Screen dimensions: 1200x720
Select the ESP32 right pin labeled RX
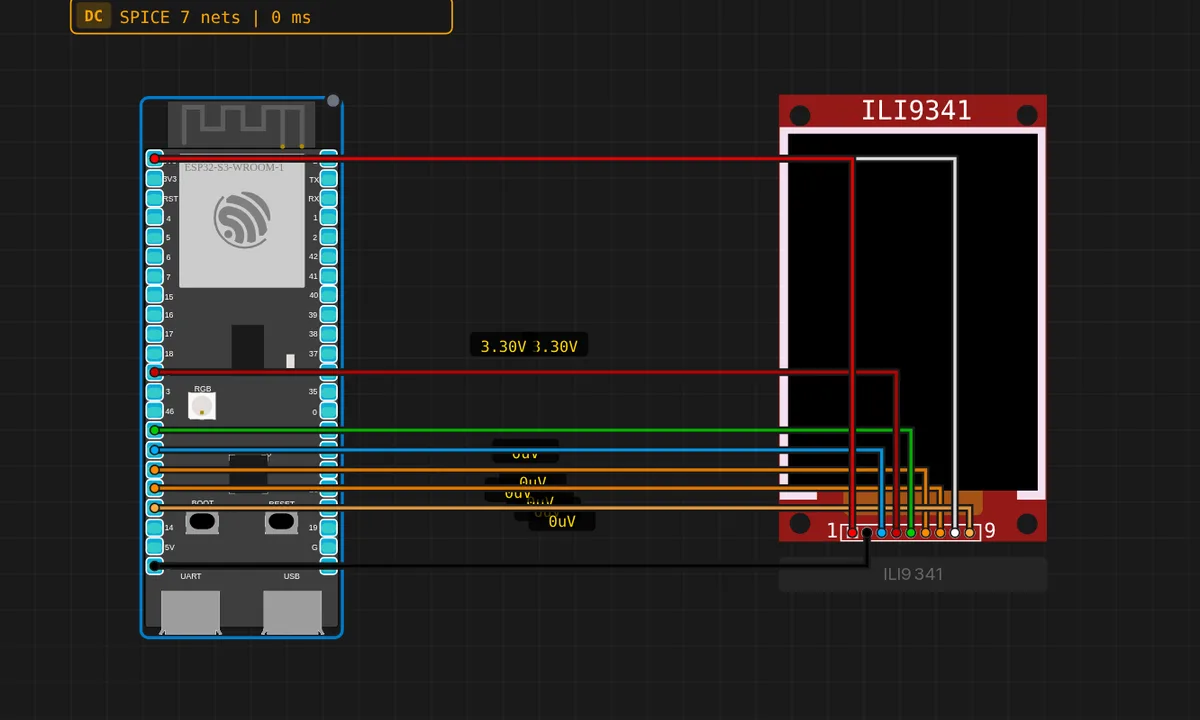tap(329, 198)
